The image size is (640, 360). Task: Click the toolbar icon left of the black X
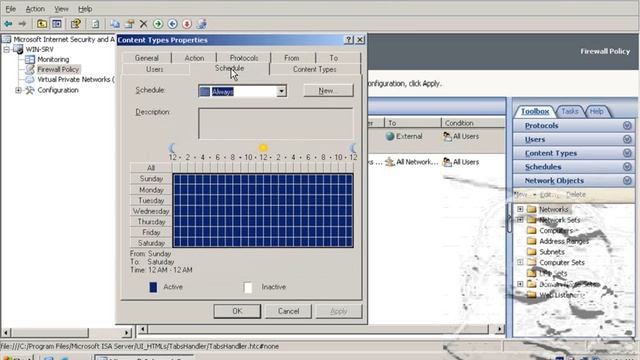click(x=129, y=24)
